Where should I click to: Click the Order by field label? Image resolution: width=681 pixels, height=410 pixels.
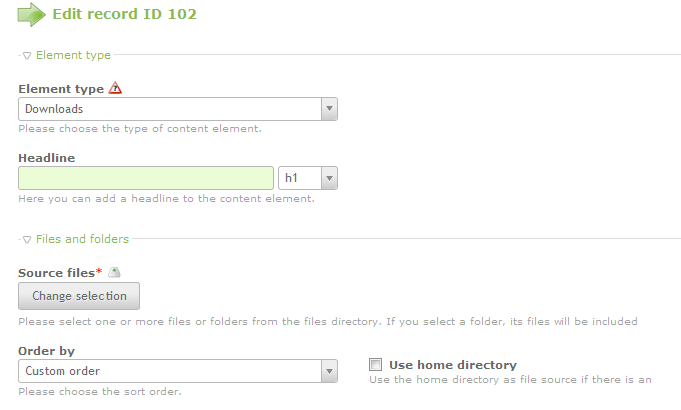point(46,351)
